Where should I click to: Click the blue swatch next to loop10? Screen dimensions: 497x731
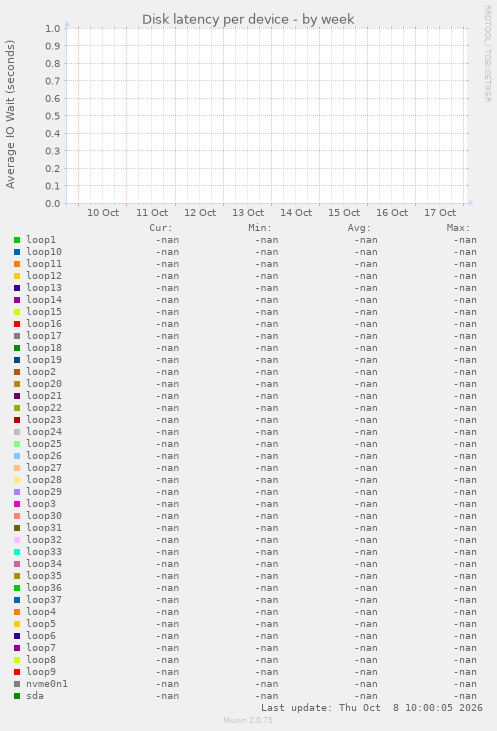click(x=17, y=252)
